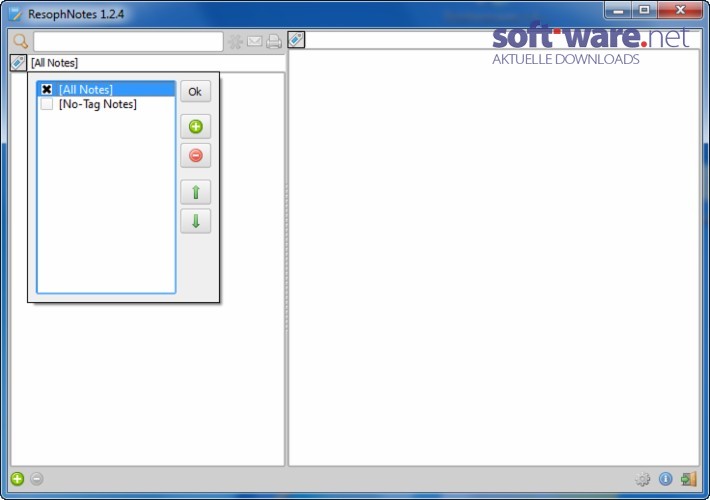Viewport: 710px width, 500px height.
Task: Open settings via the gear icon
Action: [x=642, y=479]
